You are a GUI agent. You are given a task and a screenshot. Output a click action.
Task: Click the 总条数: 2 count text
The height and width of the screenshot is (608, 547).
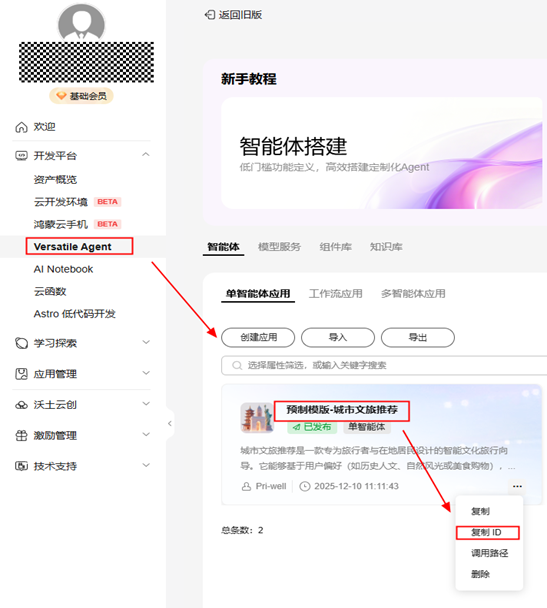click(242, 530)
